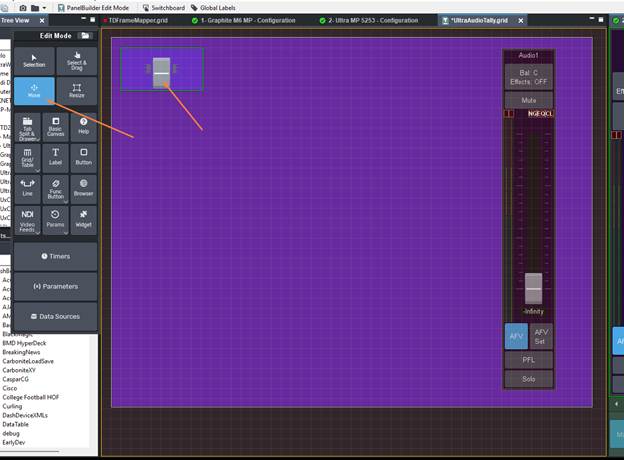Switch to 2- Ultra MP 5253 Configuration tab
The height and width of the screenshot is (460, 624).
(369, 20)
